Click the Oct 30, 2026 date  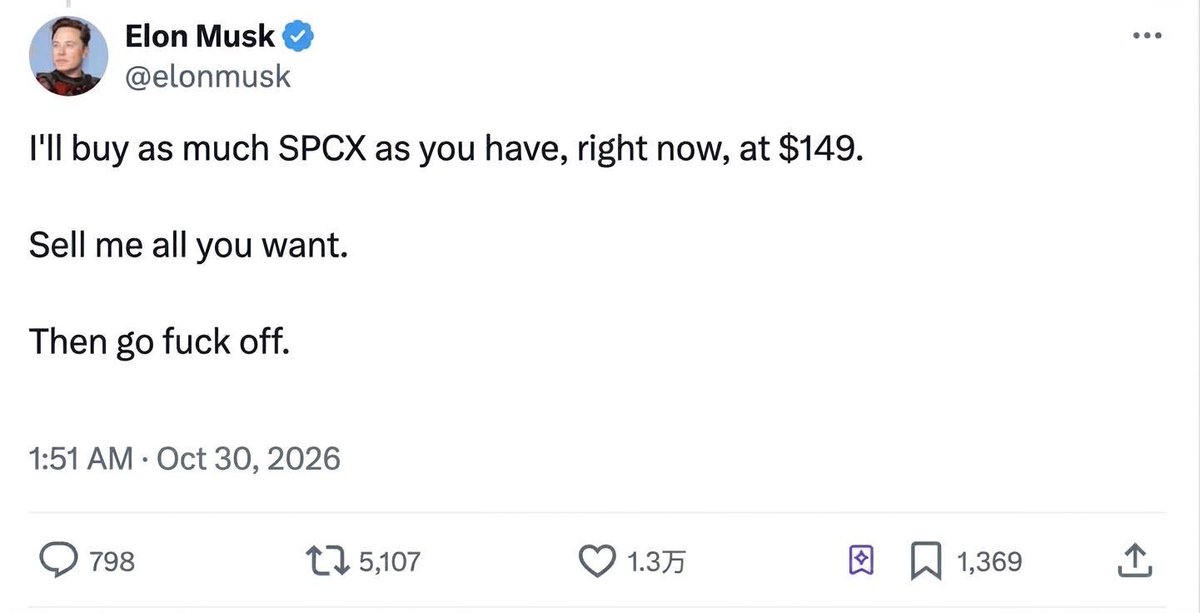tap(249, 459)
